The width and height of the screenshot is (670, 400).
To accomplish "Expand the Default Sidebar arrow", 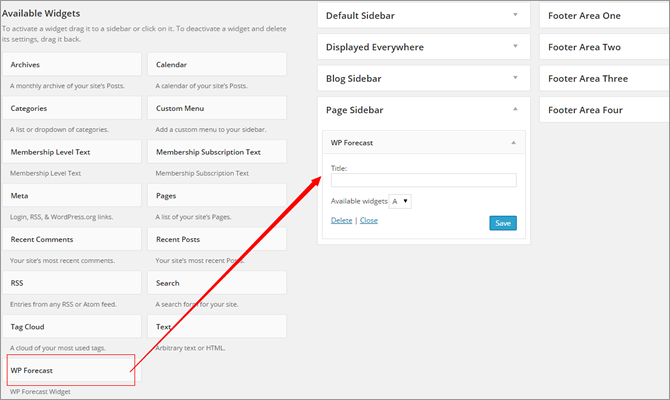I will [x=515, y=15].
